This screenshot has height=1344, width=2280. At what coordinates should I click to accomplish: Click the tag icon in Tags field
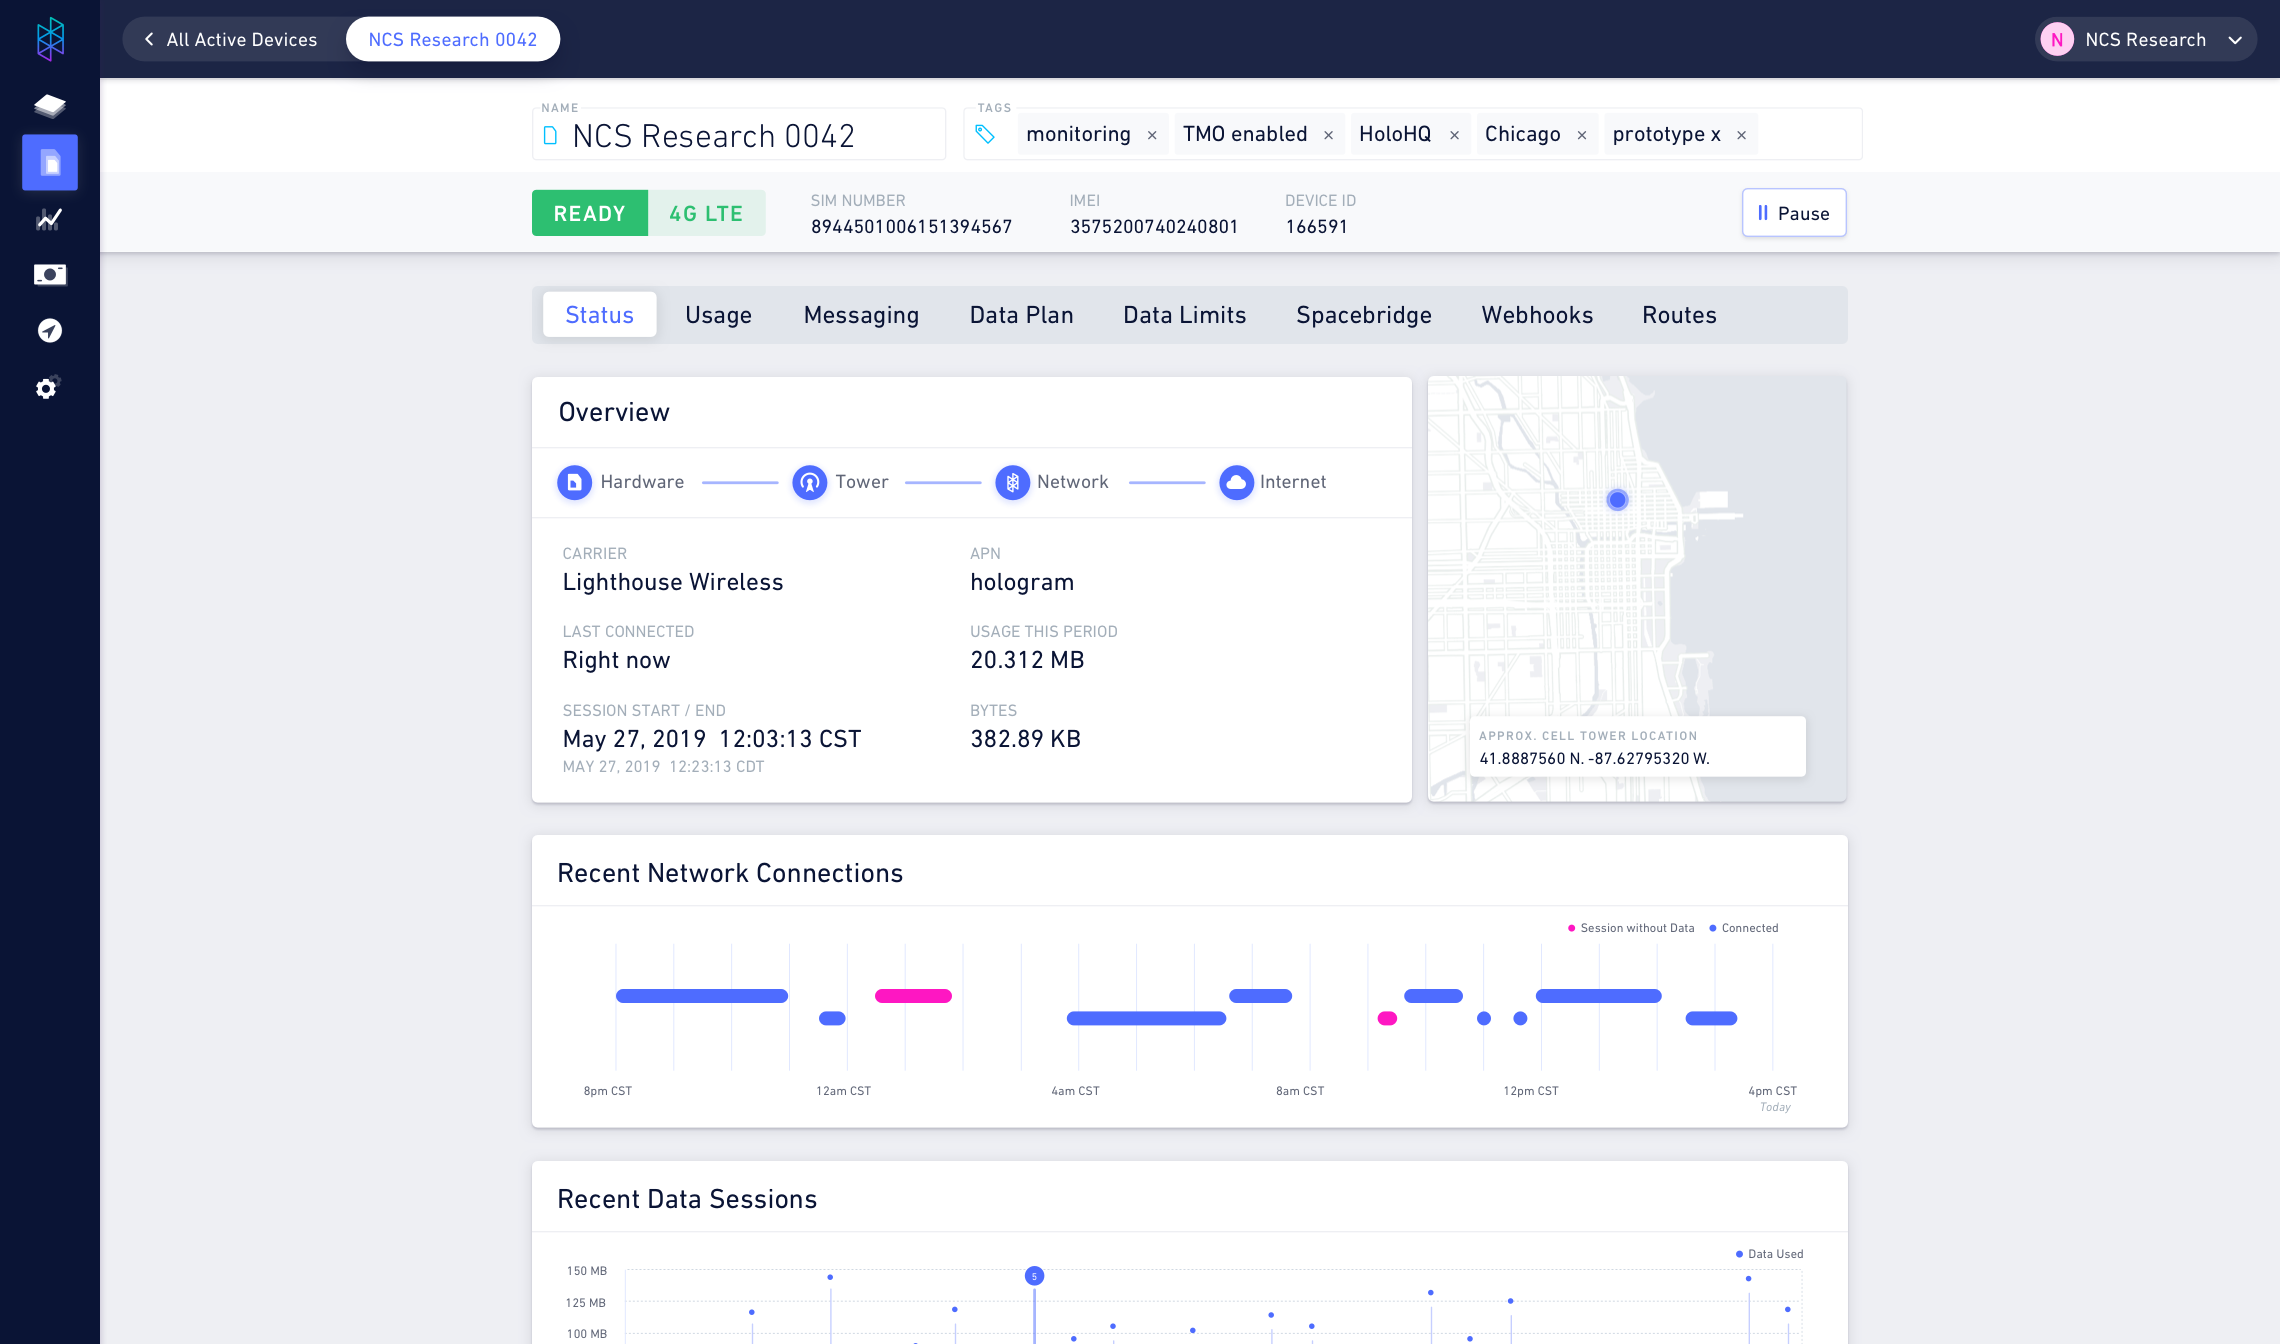coord(985,134)
